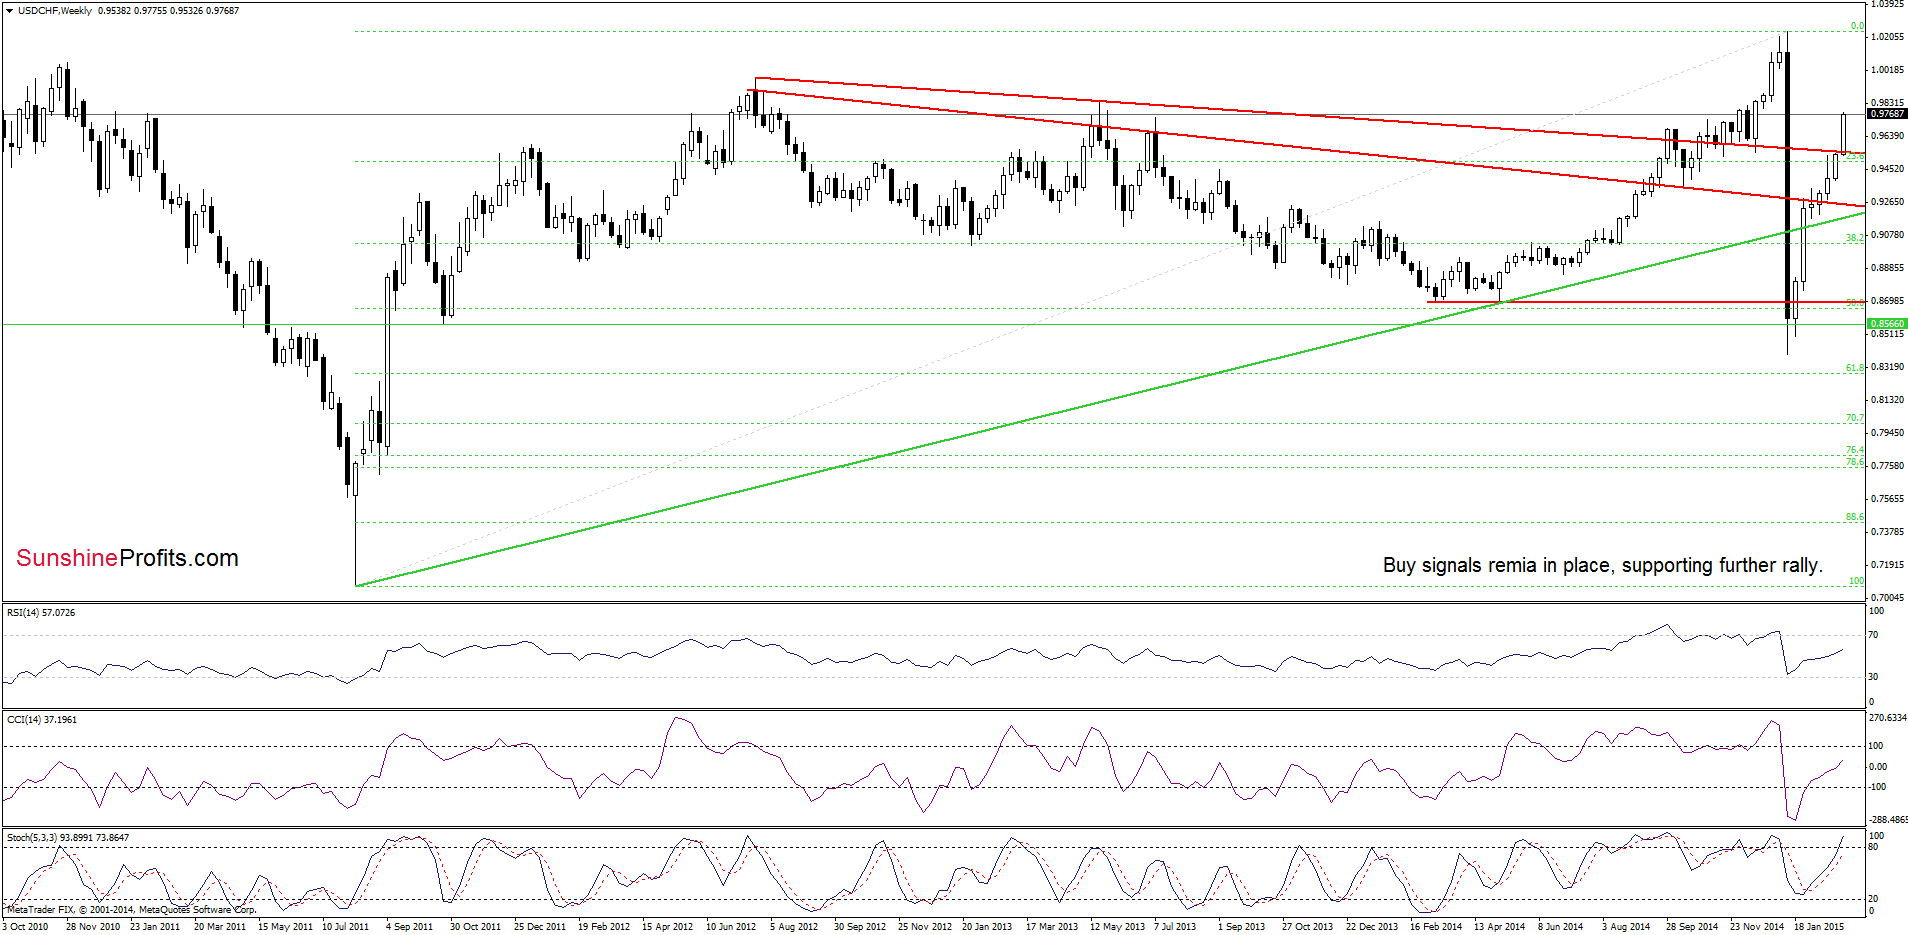1908x935 pixels.
Task: Click the 30 Sep 2012 date label
Action: pos(860,927)
